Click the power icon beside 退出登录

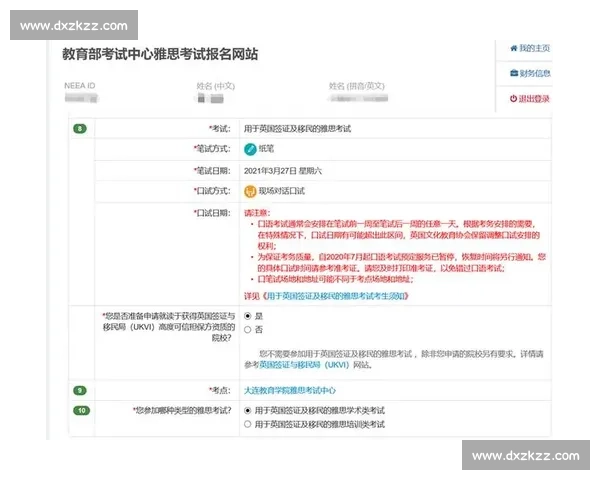(x=514, y=99)
